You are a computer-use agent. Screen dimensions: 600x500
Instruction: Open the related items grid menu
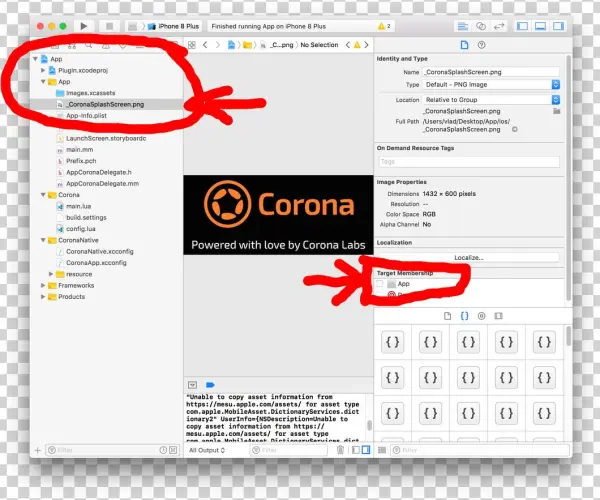[192, 45]
